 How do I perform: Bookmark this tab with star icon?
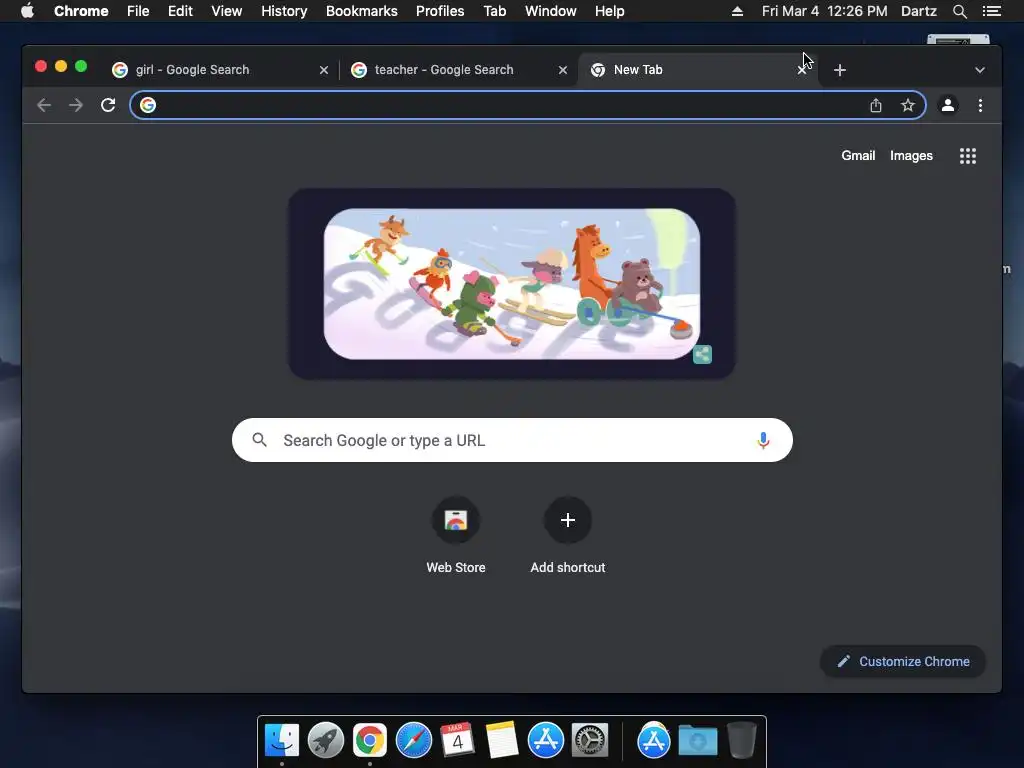[908, 105]
